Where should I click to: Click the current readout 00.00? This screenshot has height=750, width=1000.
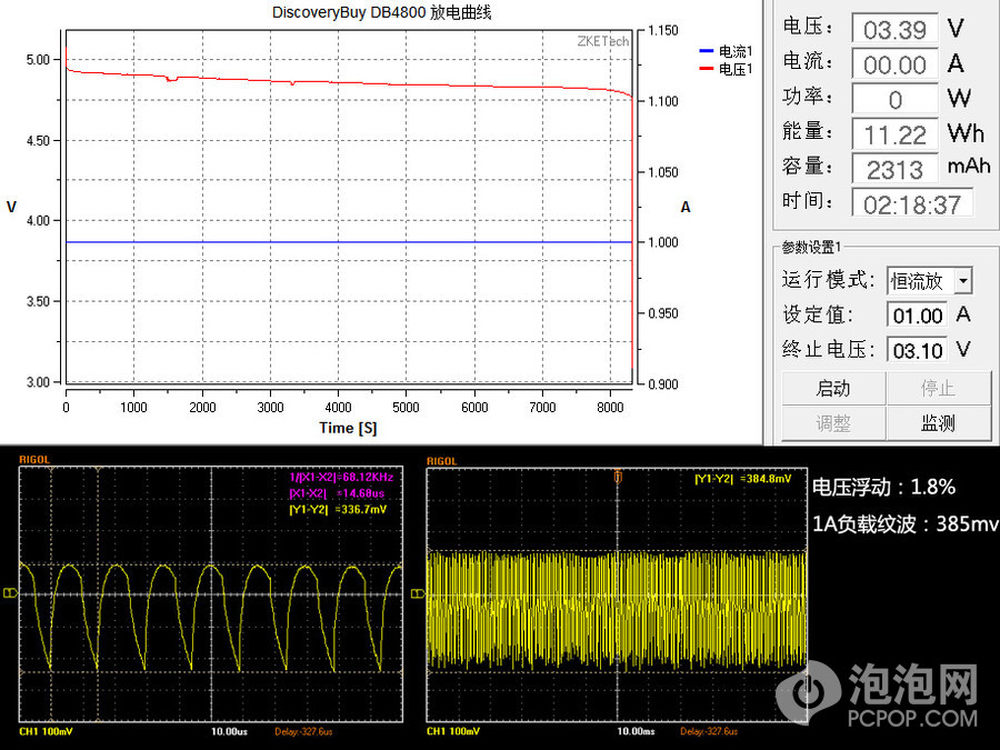895,64
